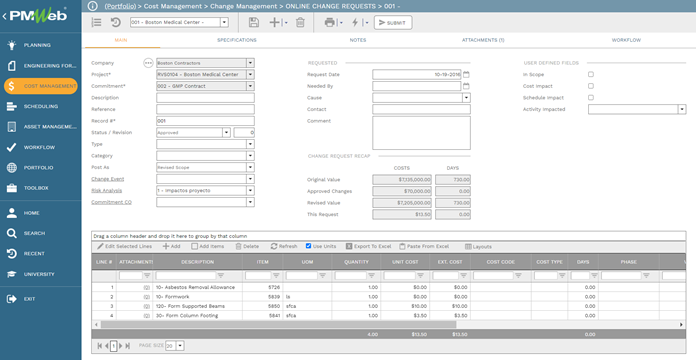696x360 pixels.
Task: Toggle the Cost Impact checkbox
Action: (591, 86)
